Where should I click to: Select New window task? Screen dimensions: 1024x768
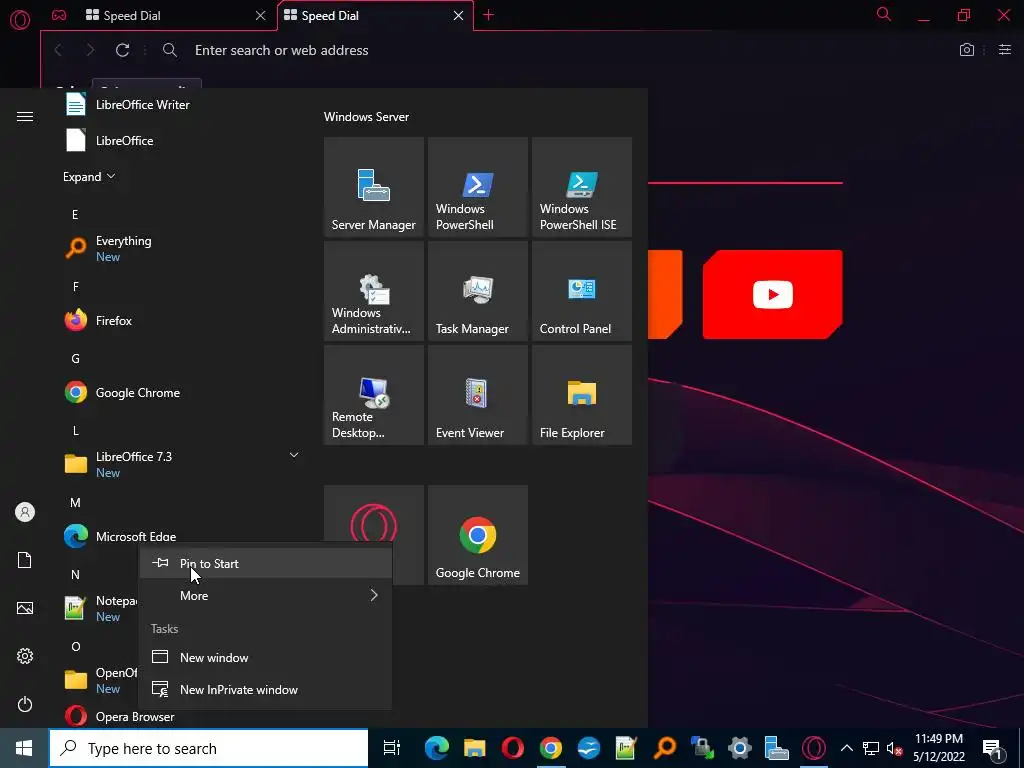(x=266, y=658)
